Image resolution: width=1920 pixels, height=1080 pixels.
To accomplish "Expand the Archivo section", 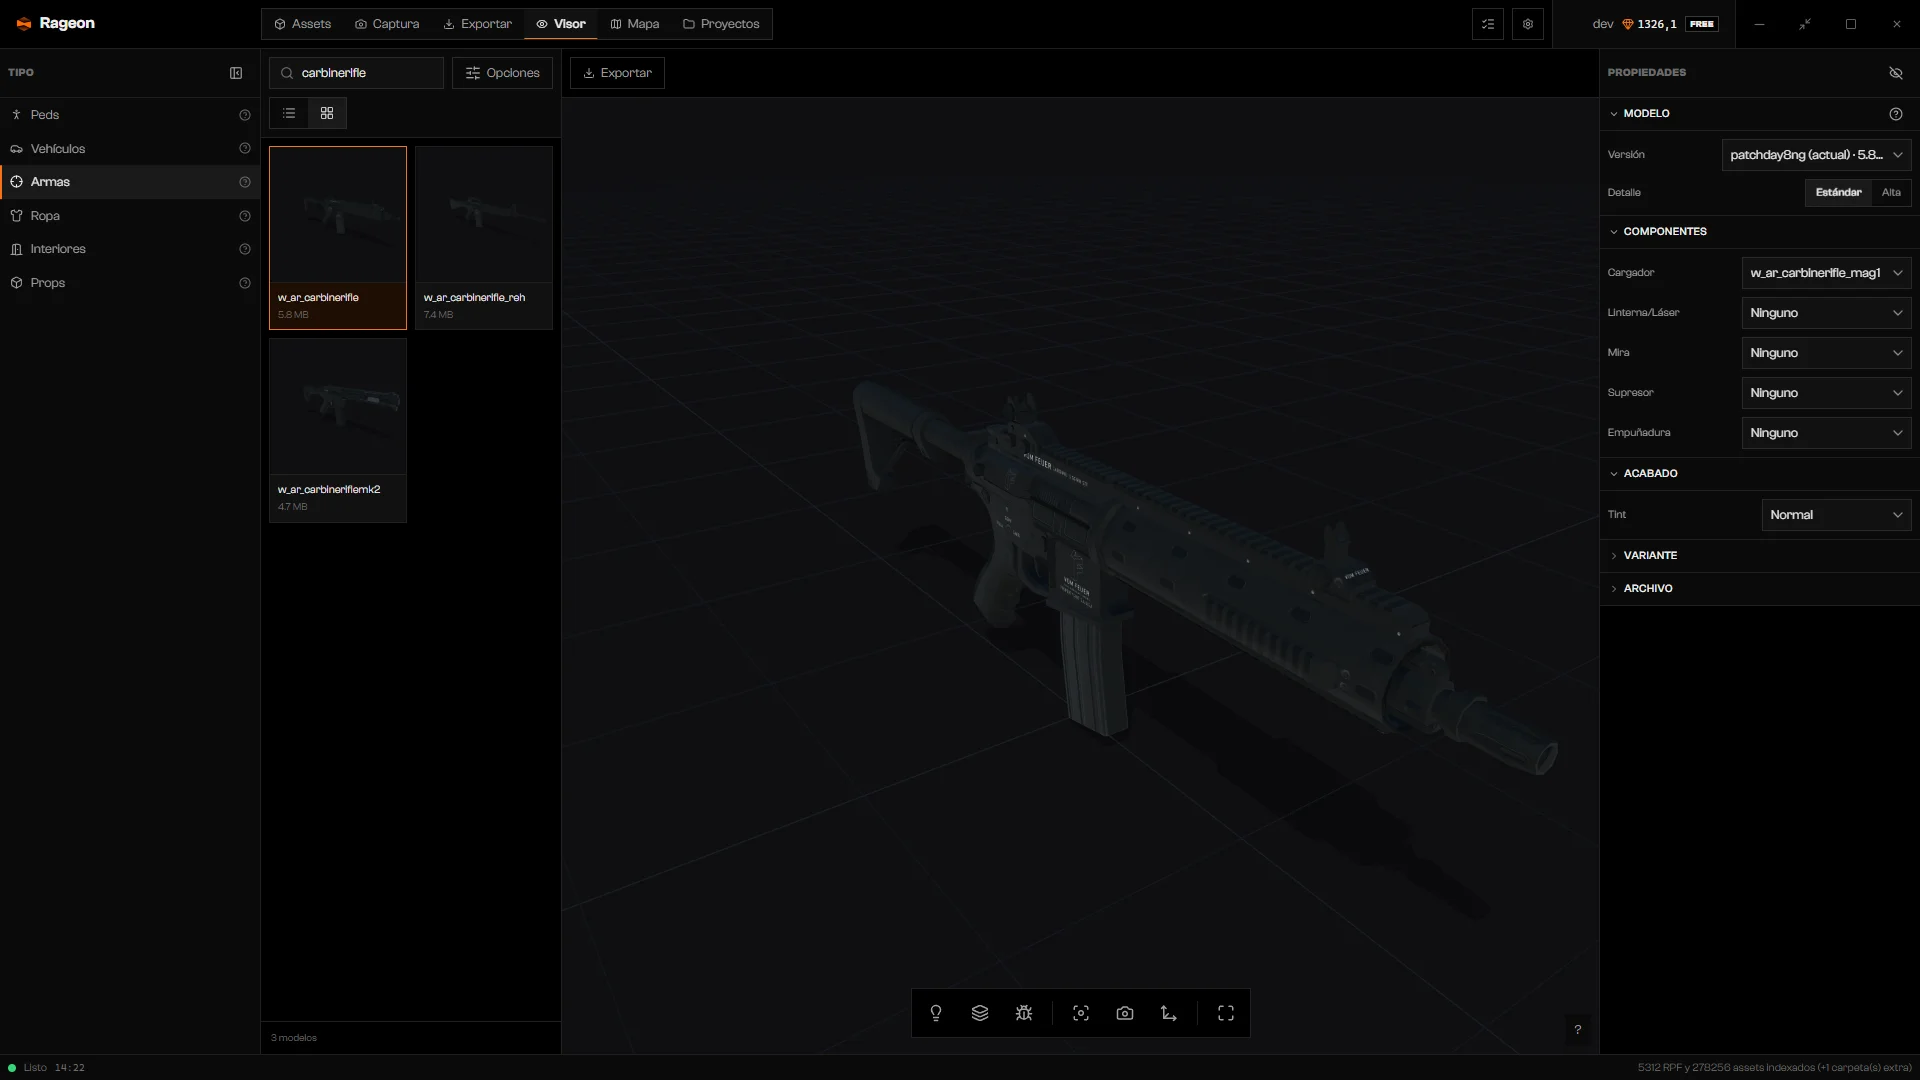I will tap(1759, 589).
